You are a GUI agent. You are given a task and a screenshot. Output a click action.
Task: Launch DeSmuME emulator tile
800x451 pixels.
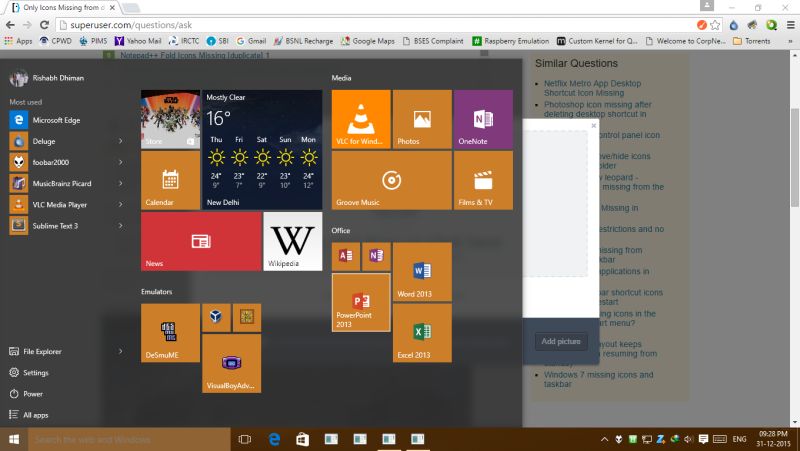(170, 333)
